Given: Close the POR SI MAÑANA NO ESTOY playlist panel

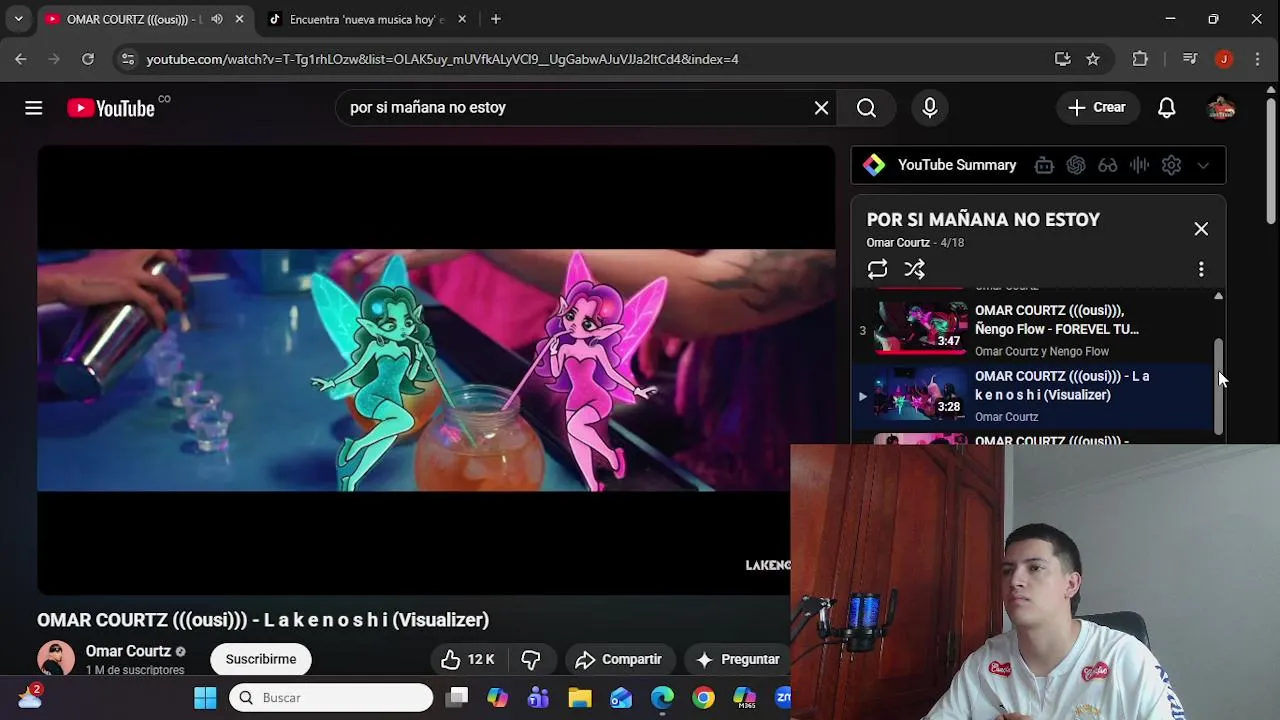Looking at the screenshot, I should (1201, 229).
